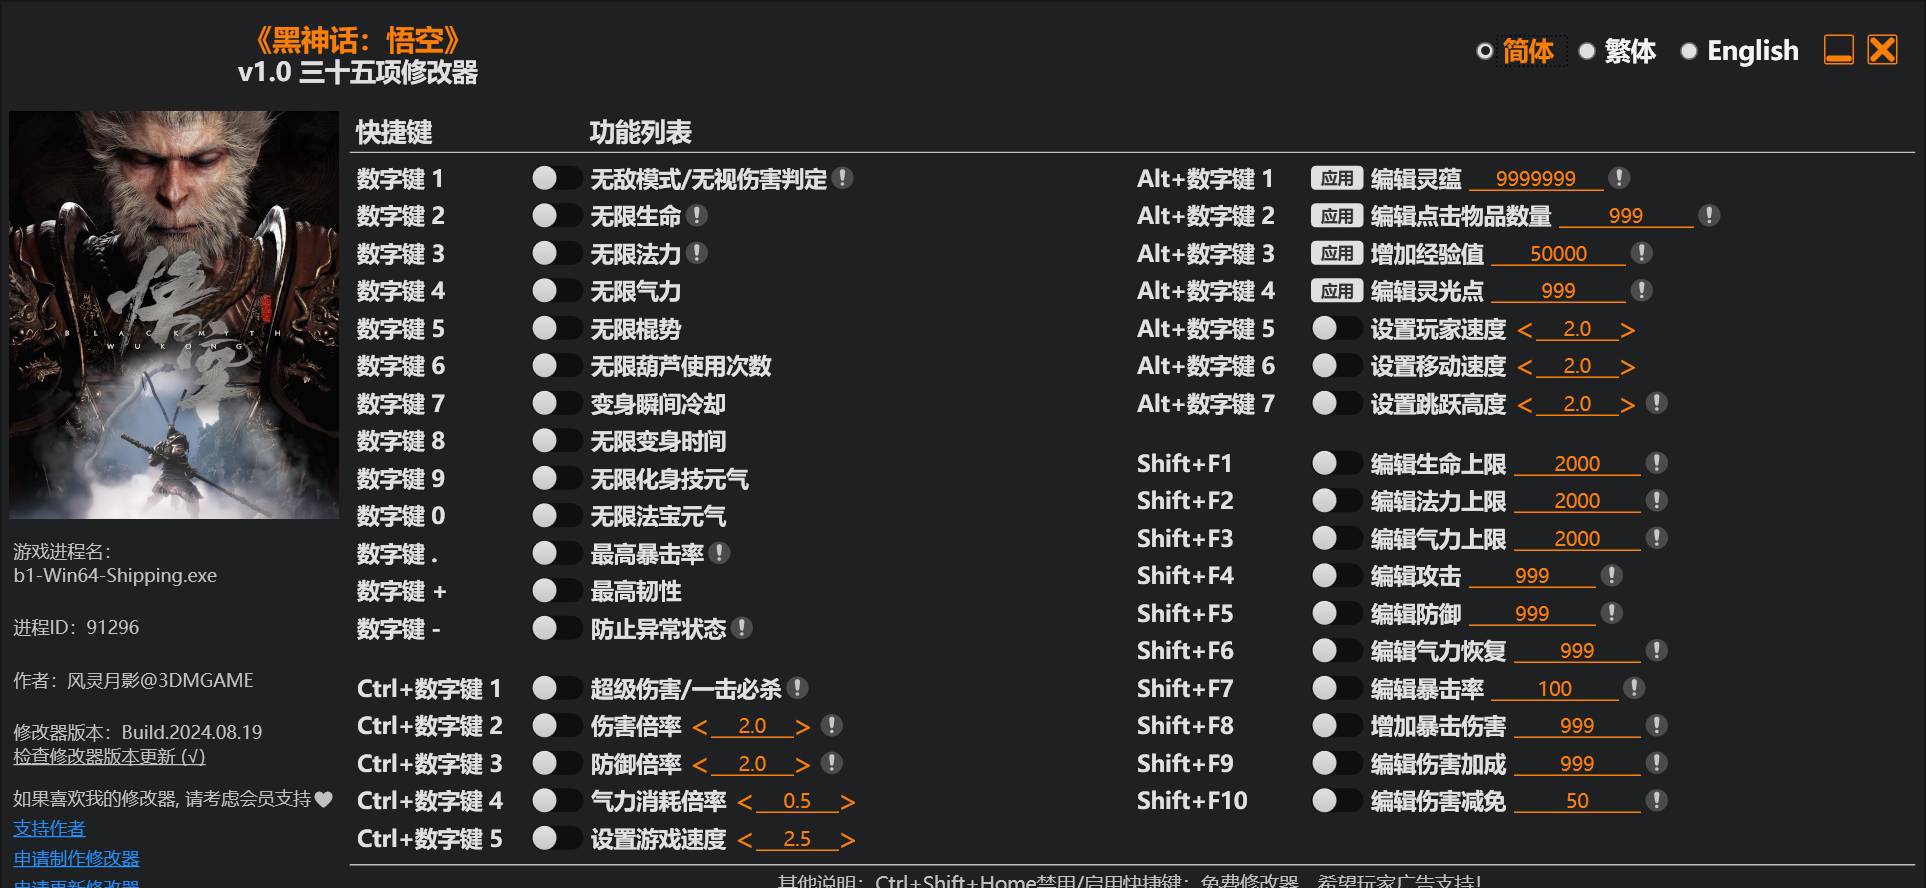
Task: Click info icon beside 增加经验值 value
Action: click(1641, 253)
